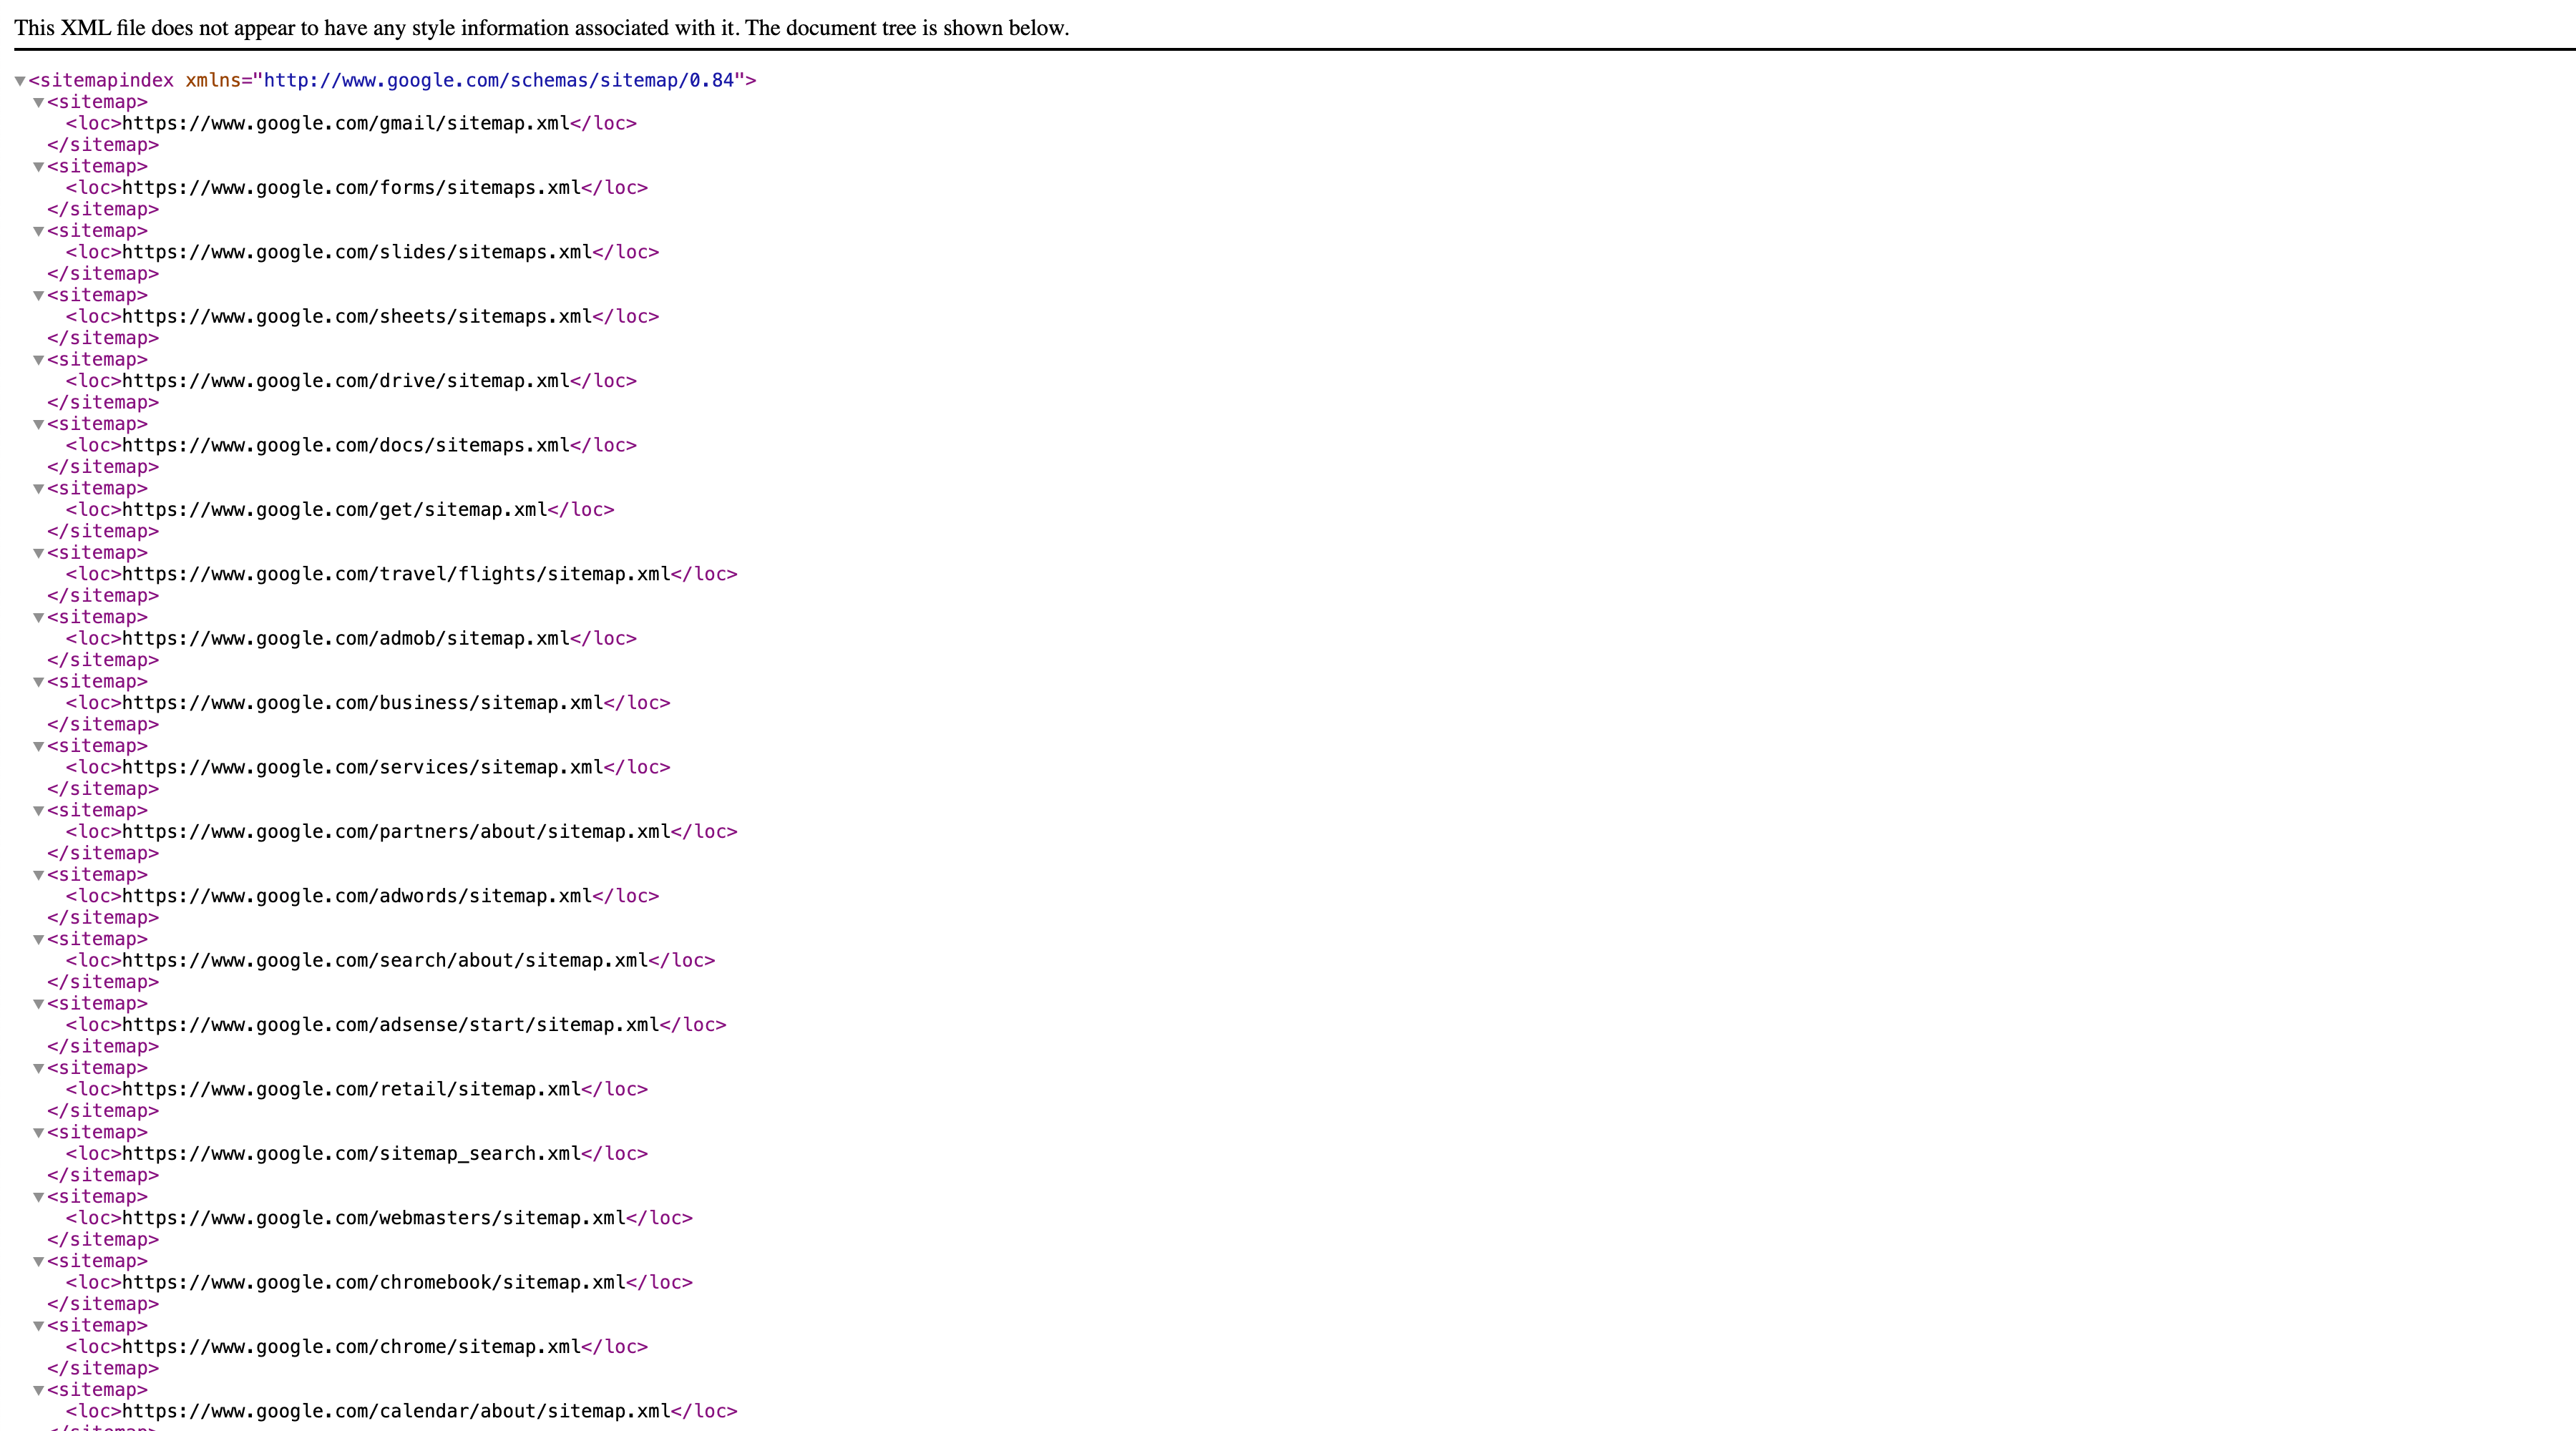Collapse the sitemap node above admob URL
The width and height of the screenshot is (2576, 1431).
[39, 618]
